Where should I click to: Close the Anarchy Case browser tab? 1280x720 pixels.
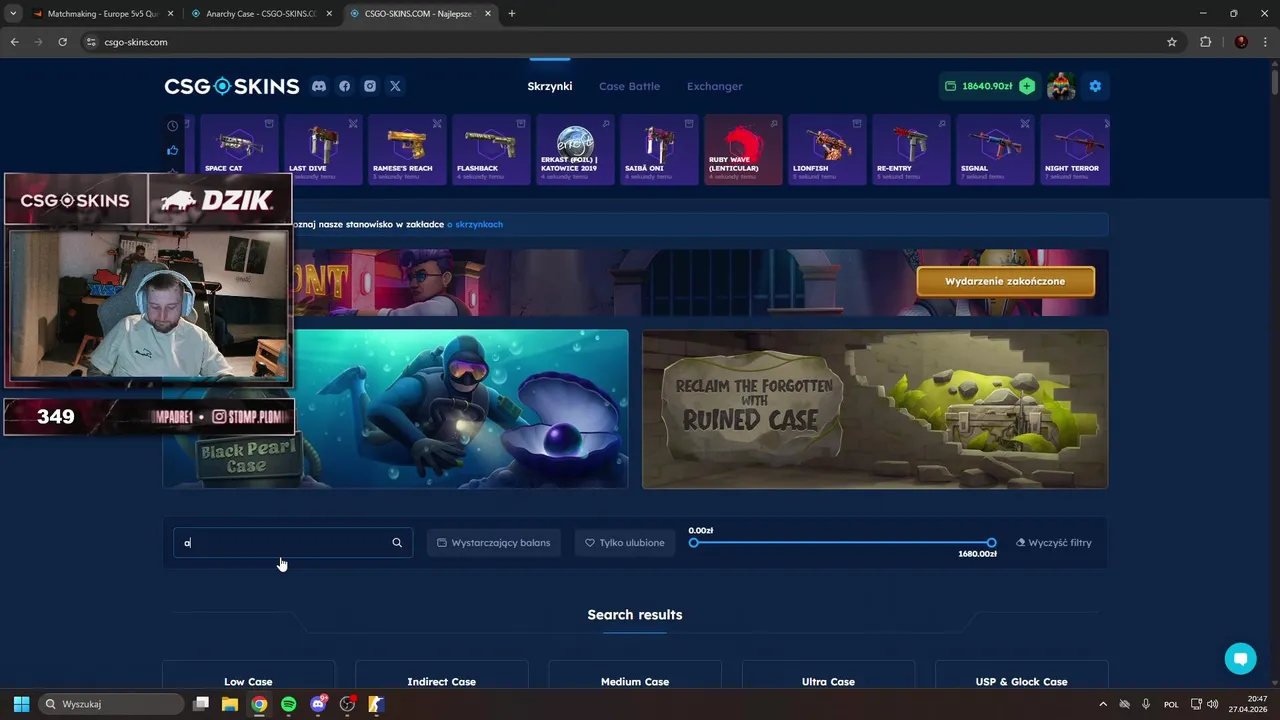click(x=328, y=14)
